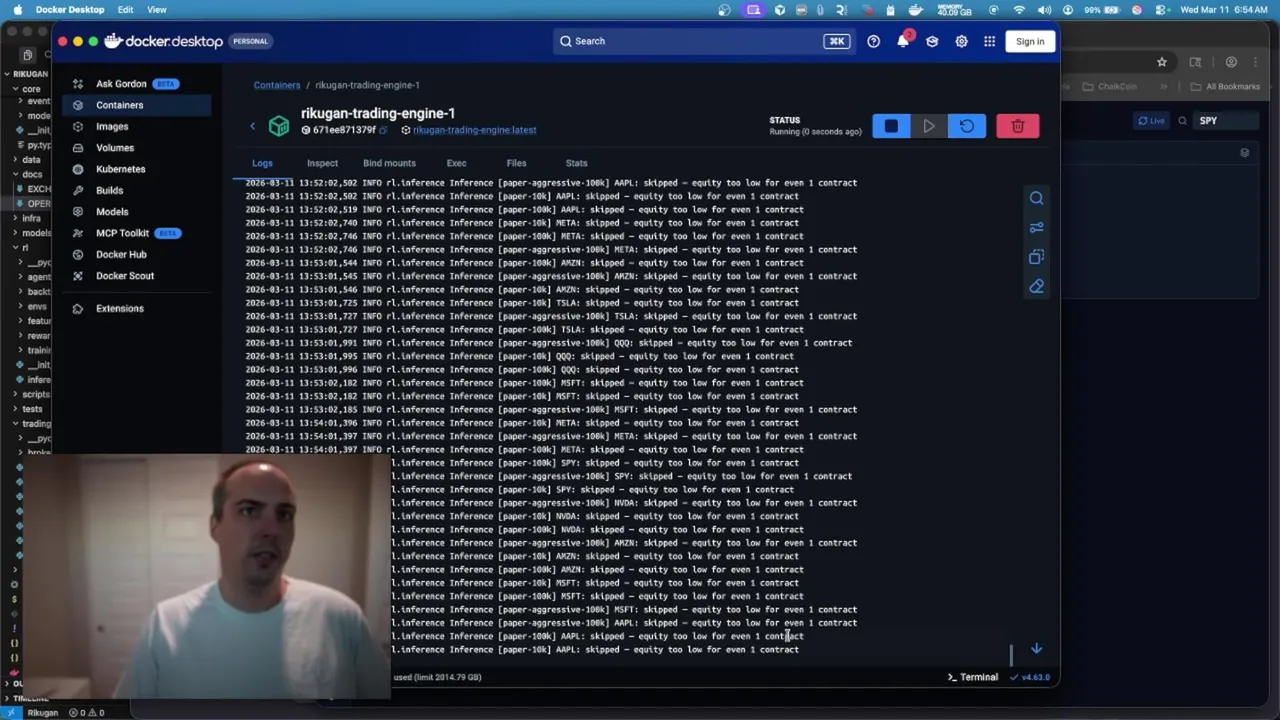This screenshot has width=1280, height=720.
Task: Open log display options icon
Action: coord(1037,228)
